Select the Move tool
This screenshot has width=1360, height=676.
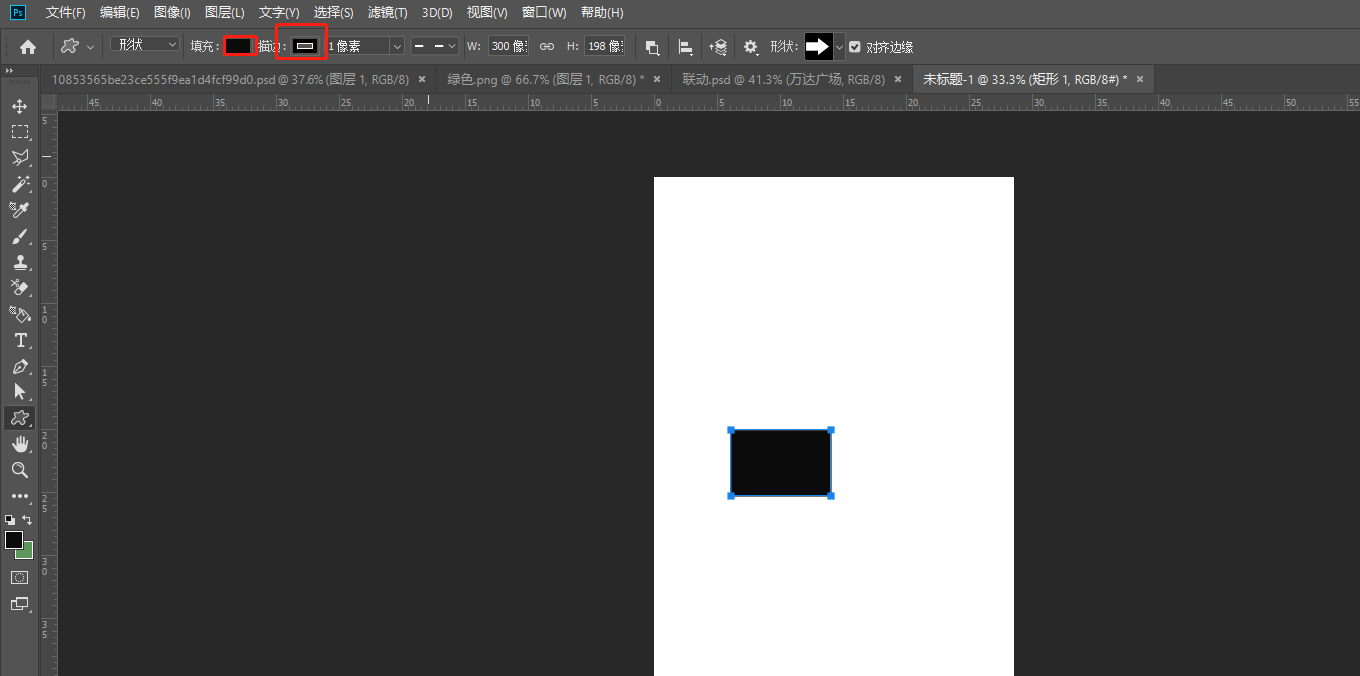coord(20,106)
